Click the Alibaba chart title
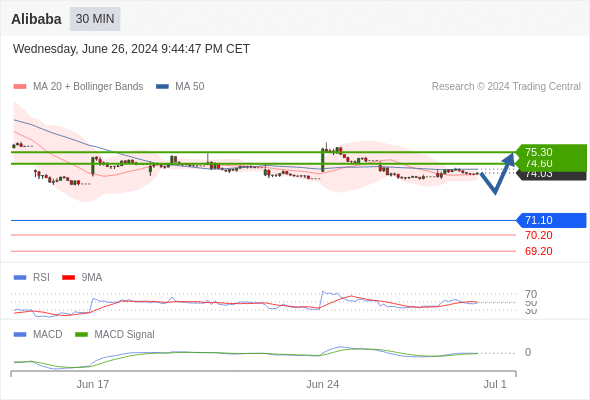Image resolution: width=590 pixels, height=400 pixels. [x=36, y=19]
